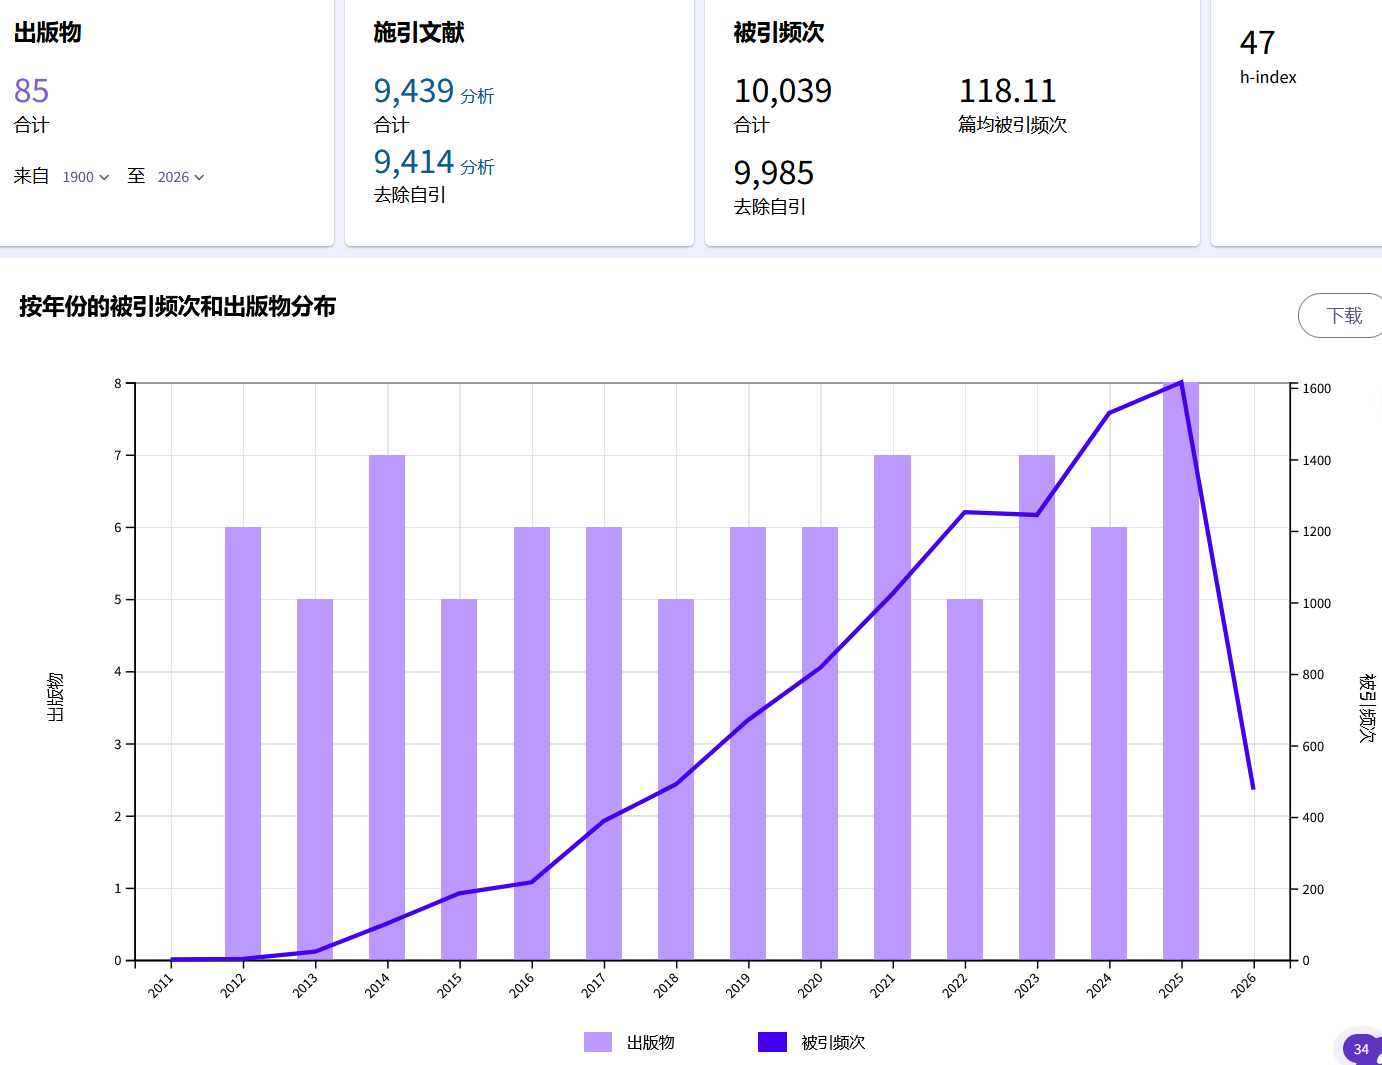The width and height of the screenshot is (1382, 1065).
Task: Click the citation line endpoint at 2026
Action: click(1253, 788)
